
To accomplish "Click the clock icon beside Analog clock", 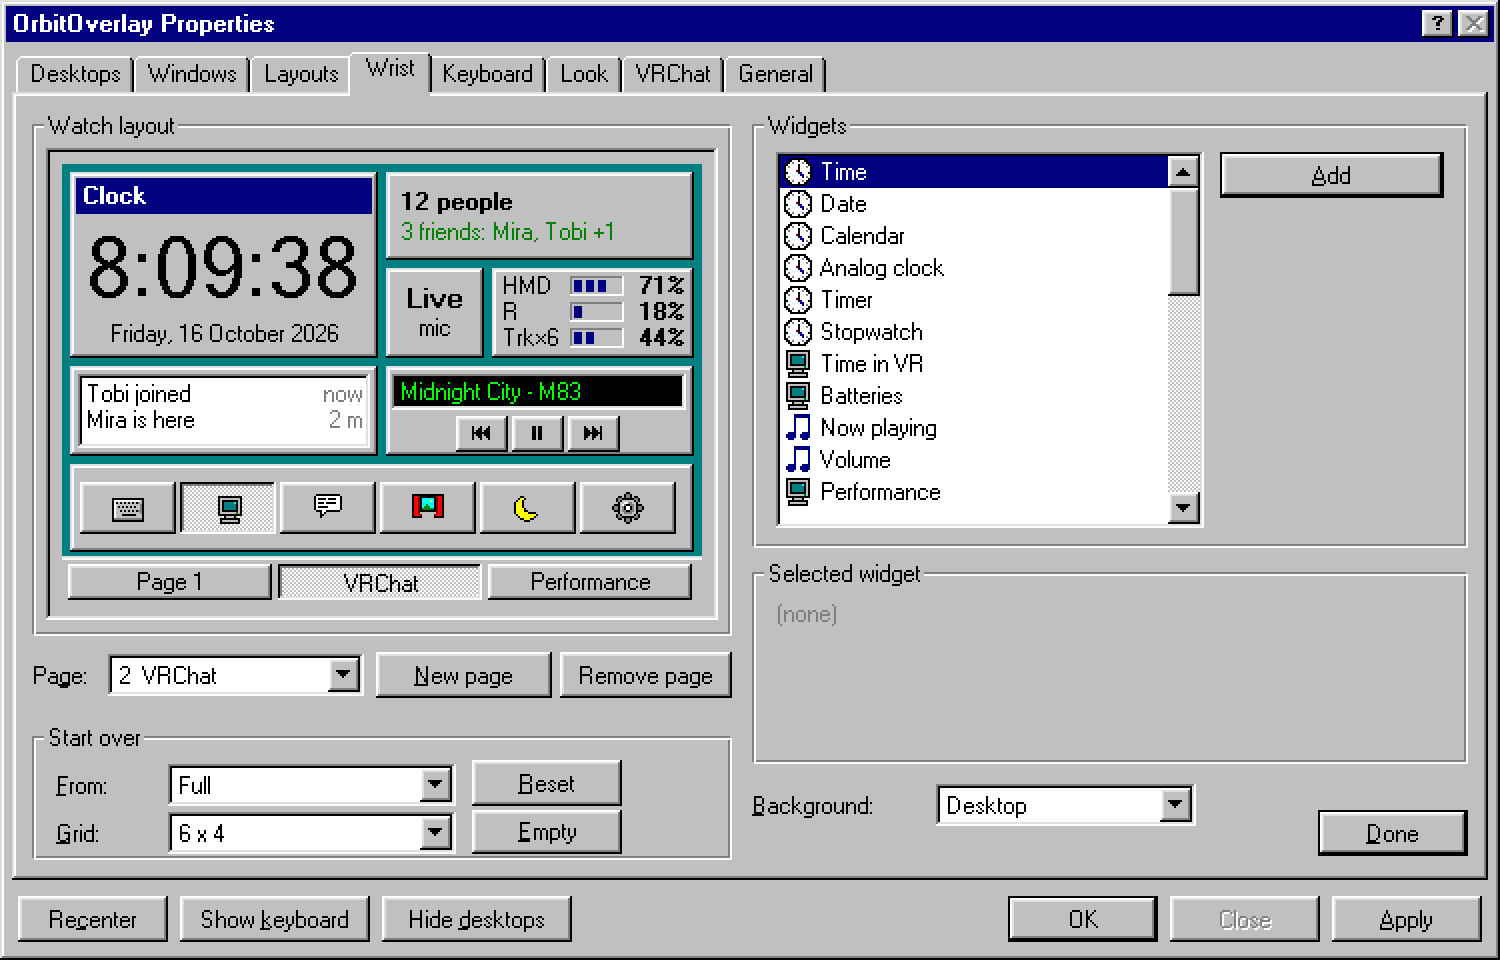I will 798,268.
